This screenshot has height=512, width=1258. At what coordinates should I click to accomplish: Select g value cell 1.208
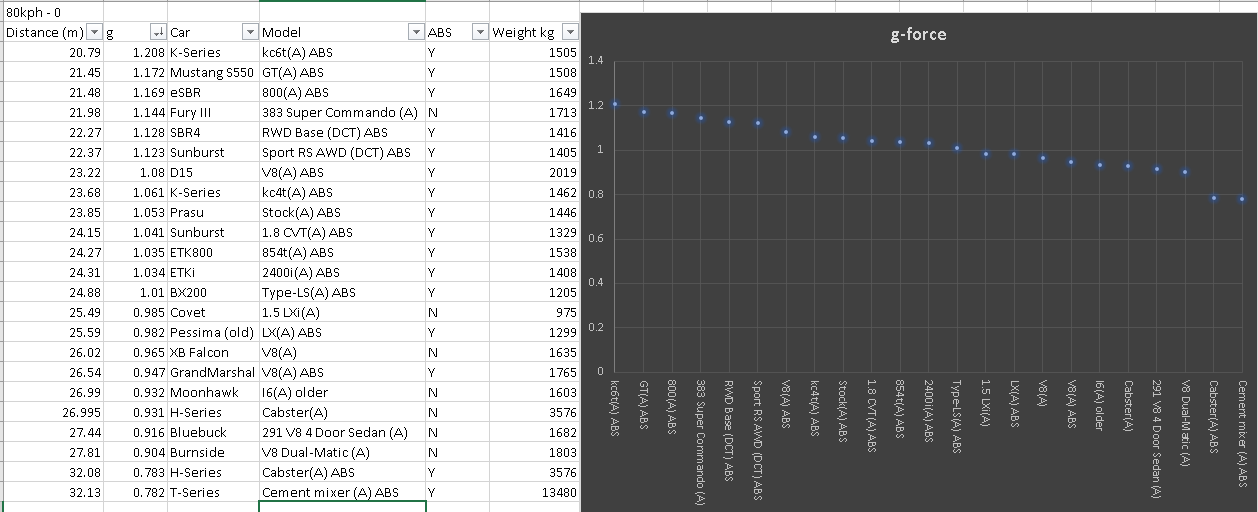135,52
